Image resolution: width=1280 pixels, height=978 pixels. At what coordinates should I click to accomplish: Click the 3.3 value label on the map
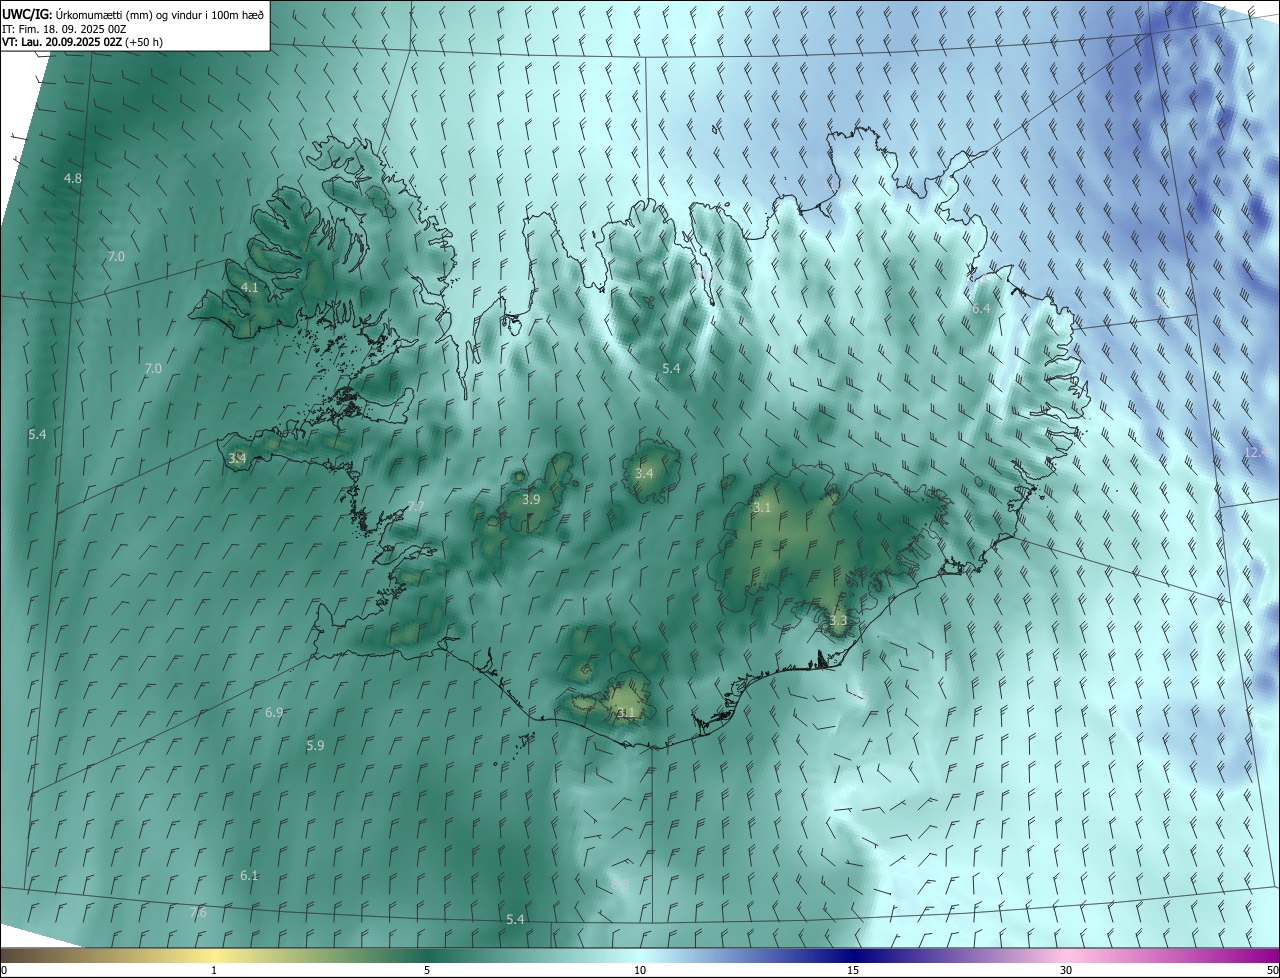point(838,621)
